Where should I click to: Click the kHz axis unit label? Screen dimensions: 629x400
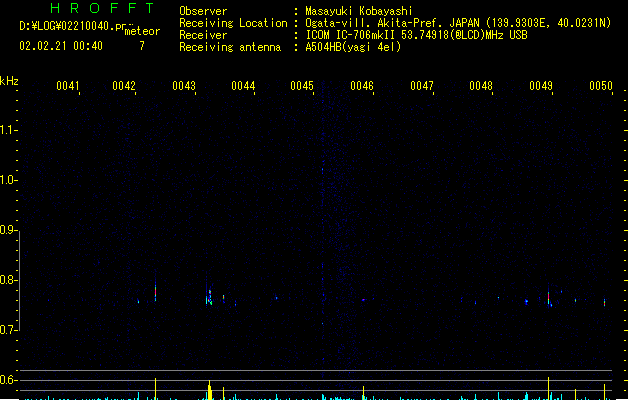click(9, 81)
